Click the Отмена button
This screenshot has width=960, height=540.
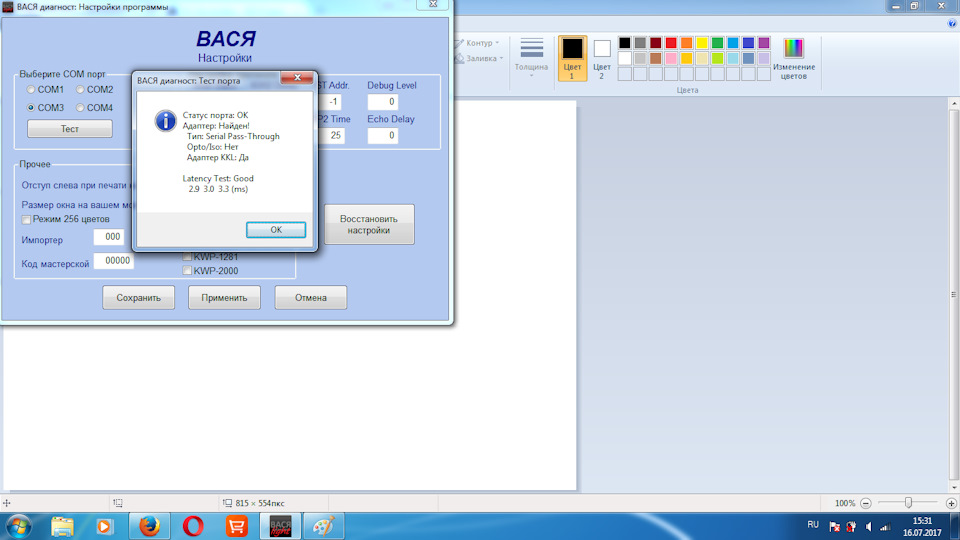tap(310, 298)
